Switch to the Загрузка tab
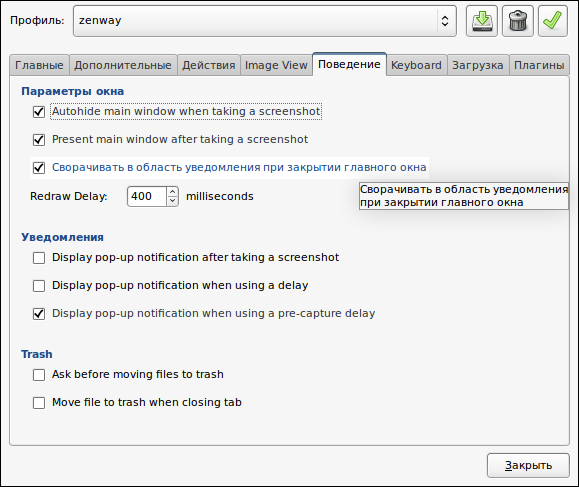This screenshot has width=579, height=487. [x=478, y=65]
